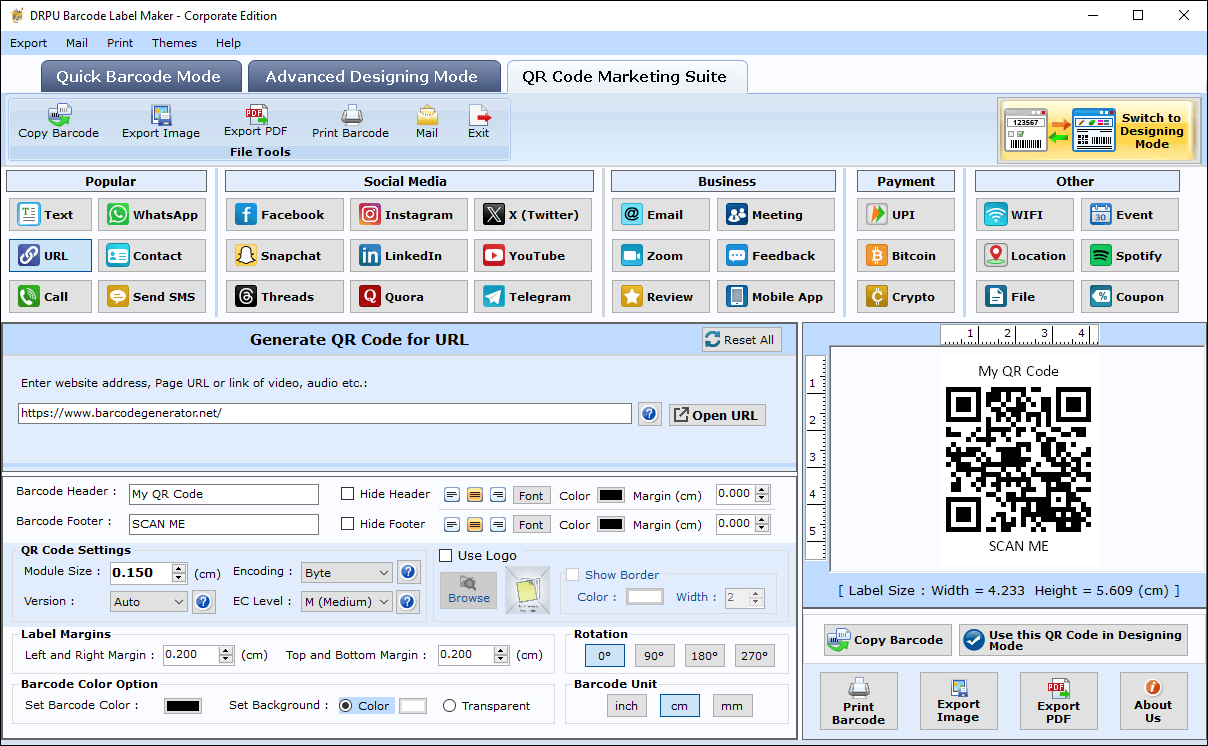The image size is (1208, 746).
Task: Click the website URL input field
Action: pyautogui.click(x=325, y=413)
